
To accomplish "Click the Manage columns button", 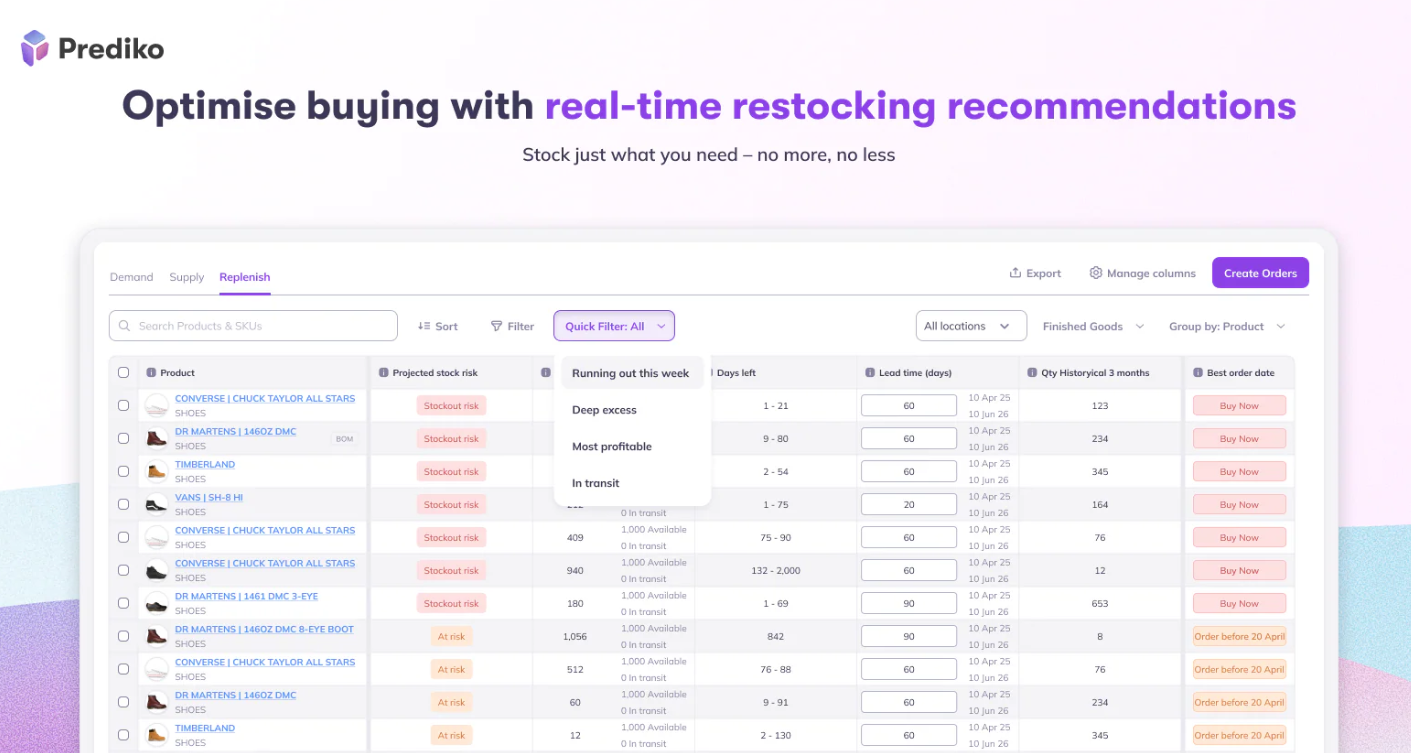I will (x=1142, y=273).
